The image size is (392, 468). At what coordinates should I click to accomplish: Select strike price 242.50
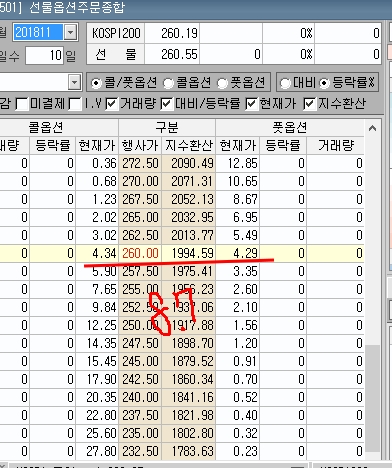[x=140, y=379]
